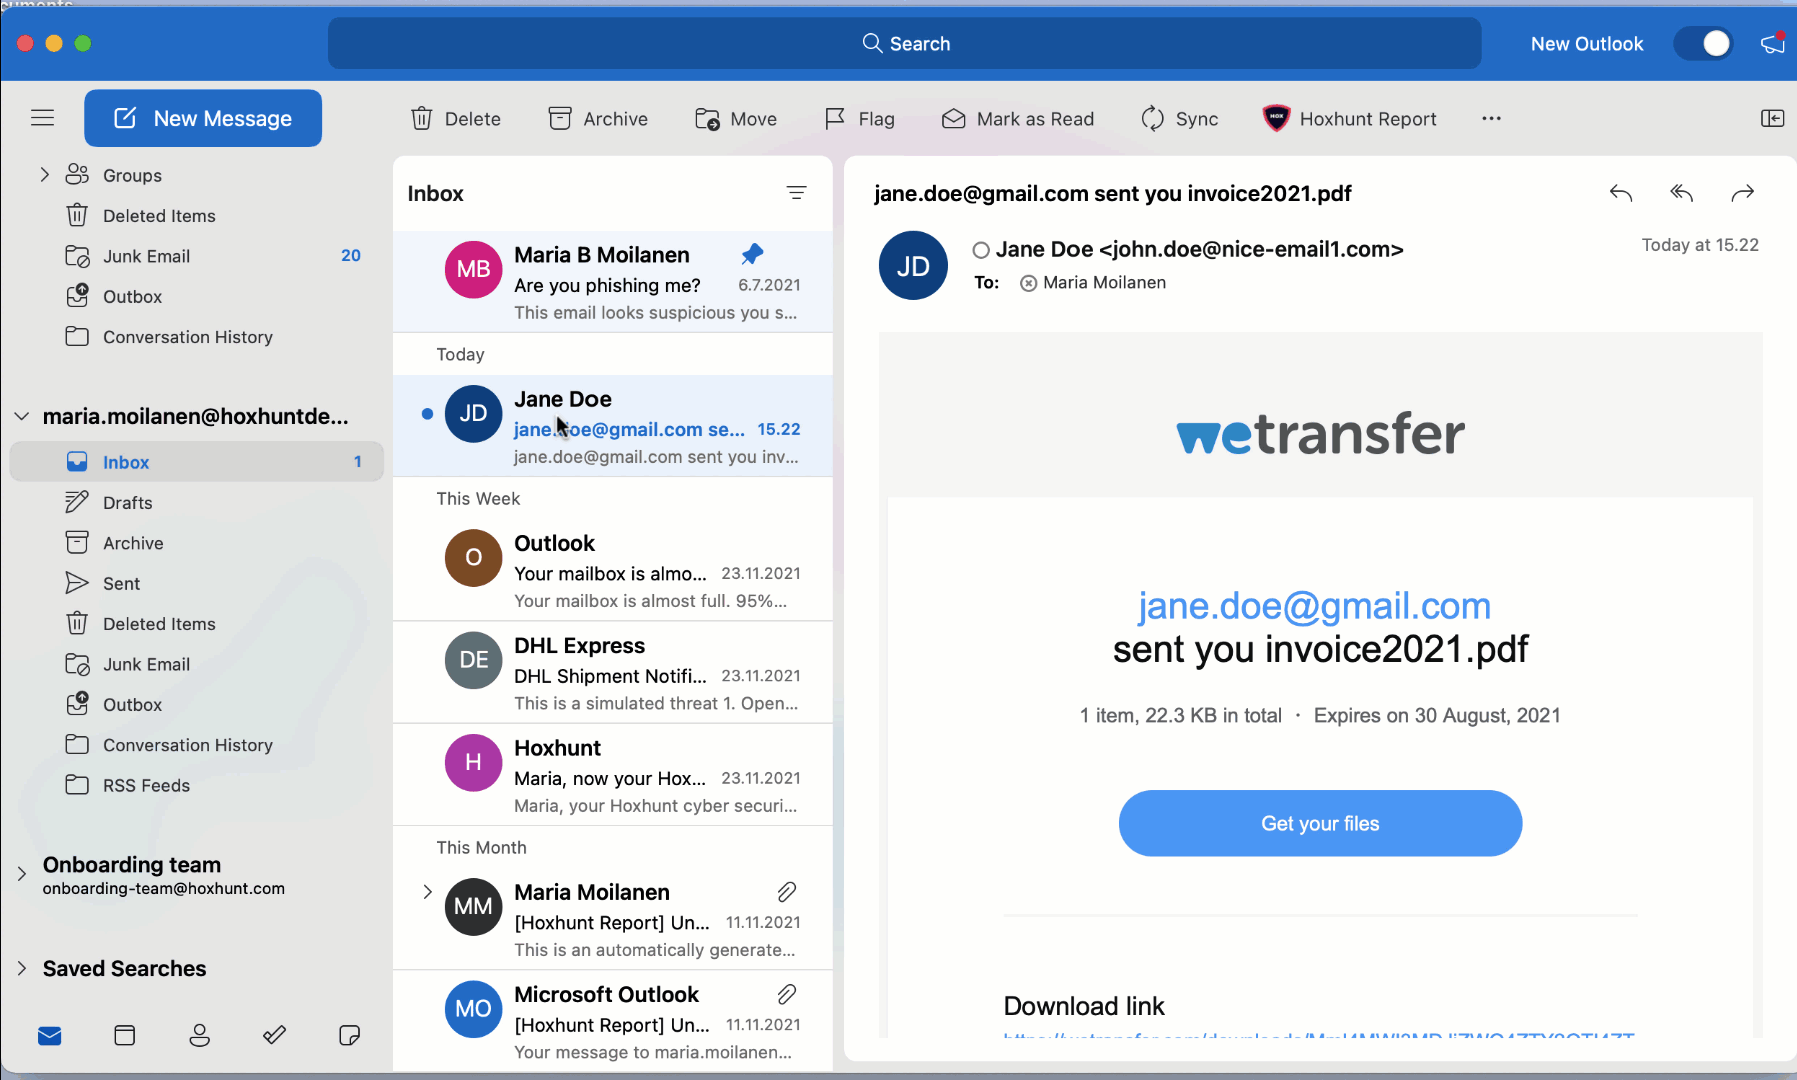The height and width of the screenshot is (1080, 1797).
Task: Open the inbox filter icon
Action: click(797, 193)
